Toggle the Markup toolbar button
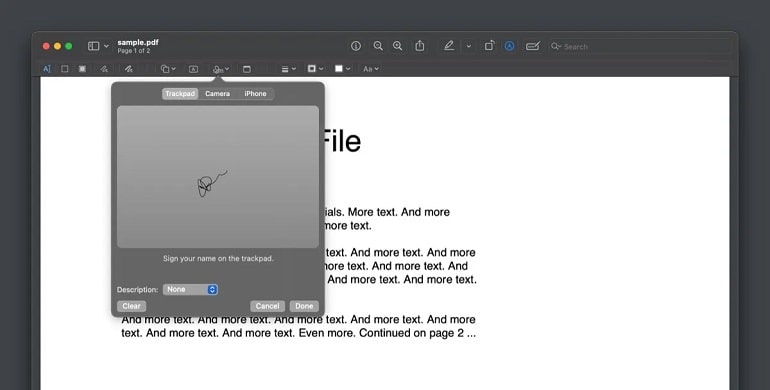 point(510,46)
